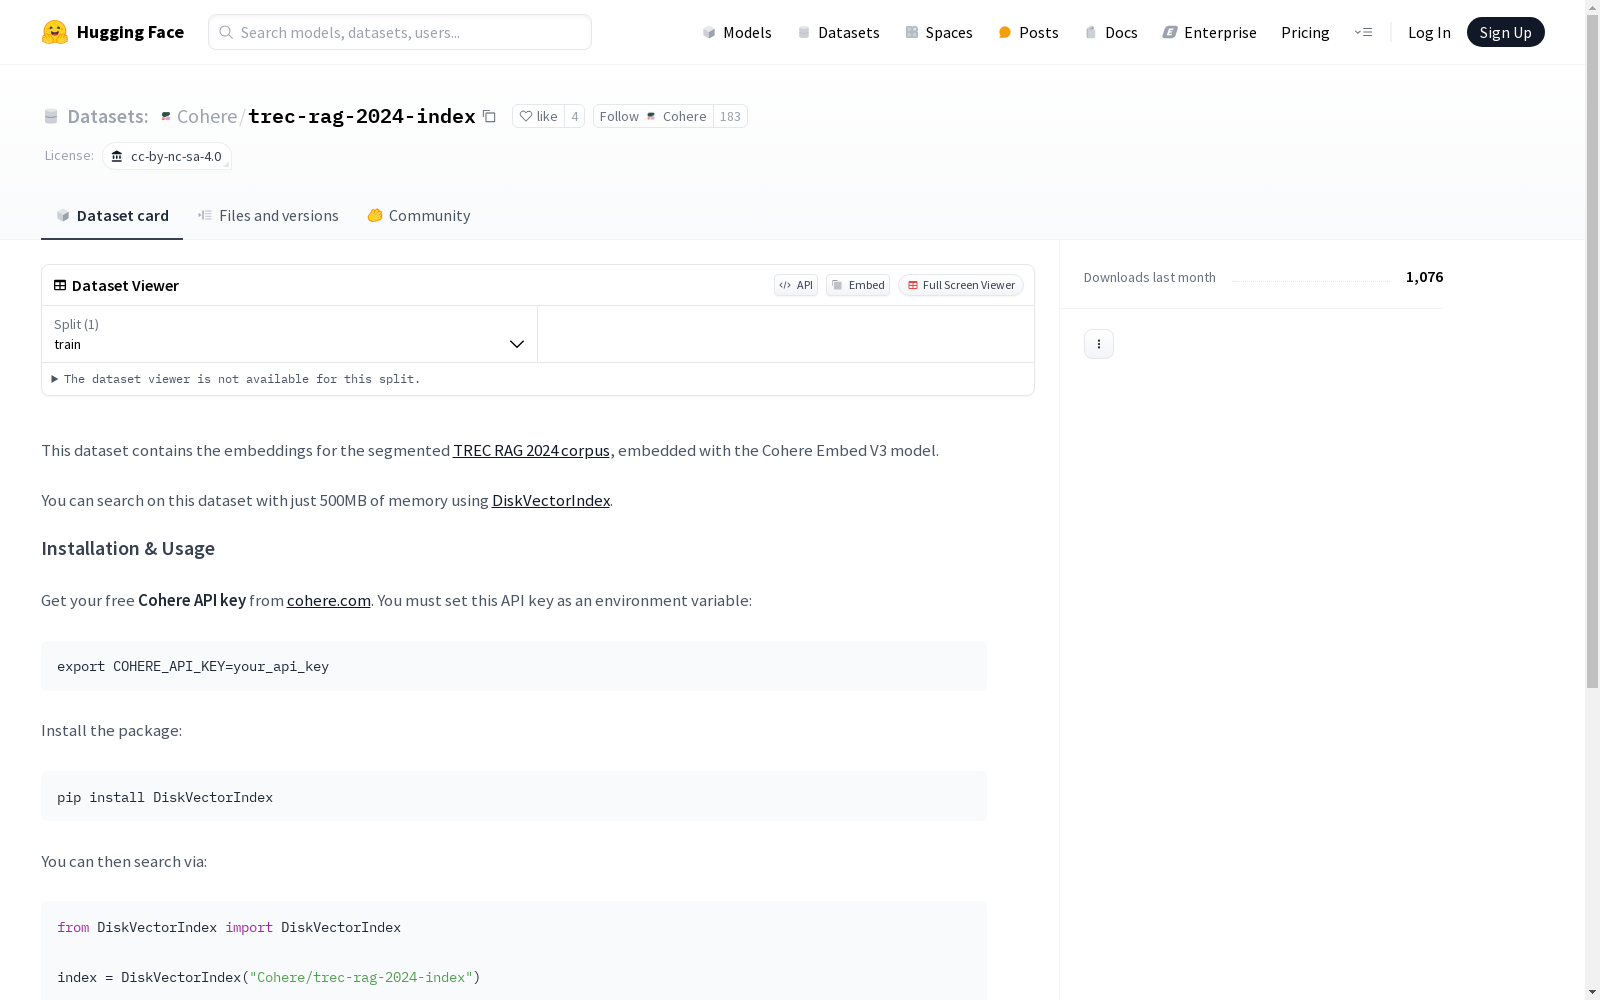Click the cc-by-nc-sa-4.0 license tag

pyautogui.click(x=167, y=156)
